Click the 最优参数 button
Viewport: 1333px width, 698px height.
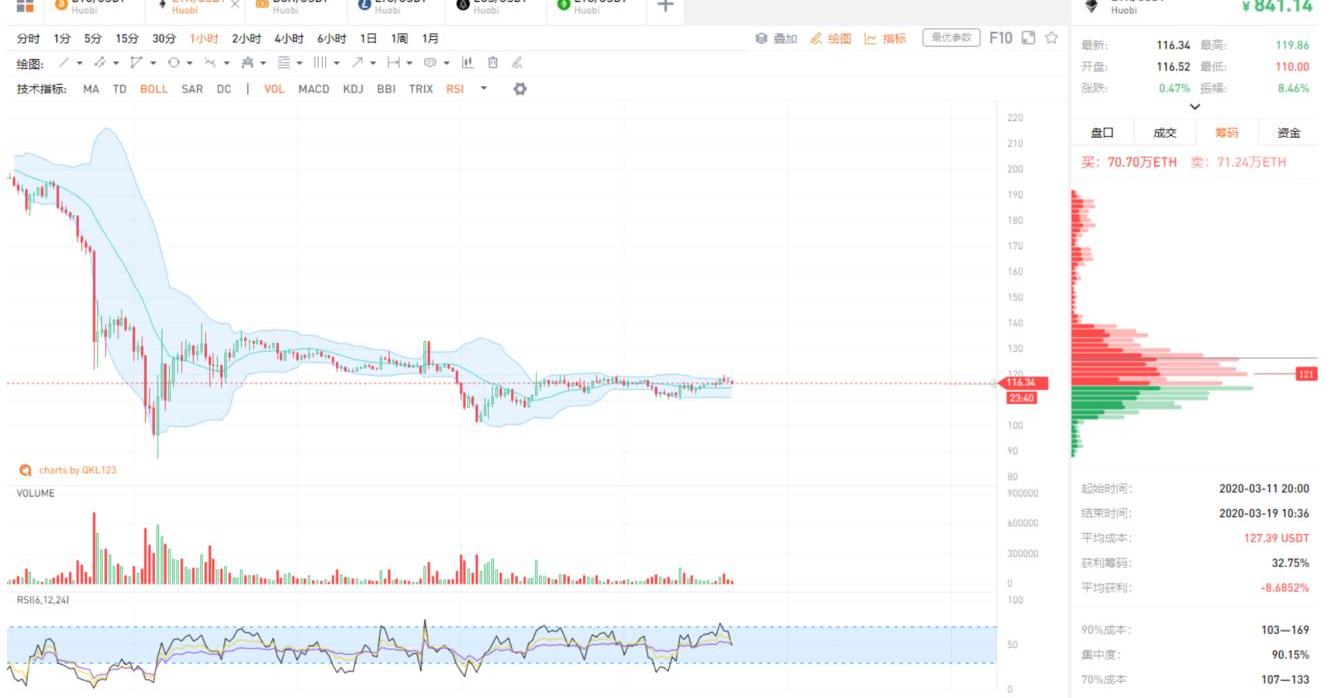[x=950, y=38]
